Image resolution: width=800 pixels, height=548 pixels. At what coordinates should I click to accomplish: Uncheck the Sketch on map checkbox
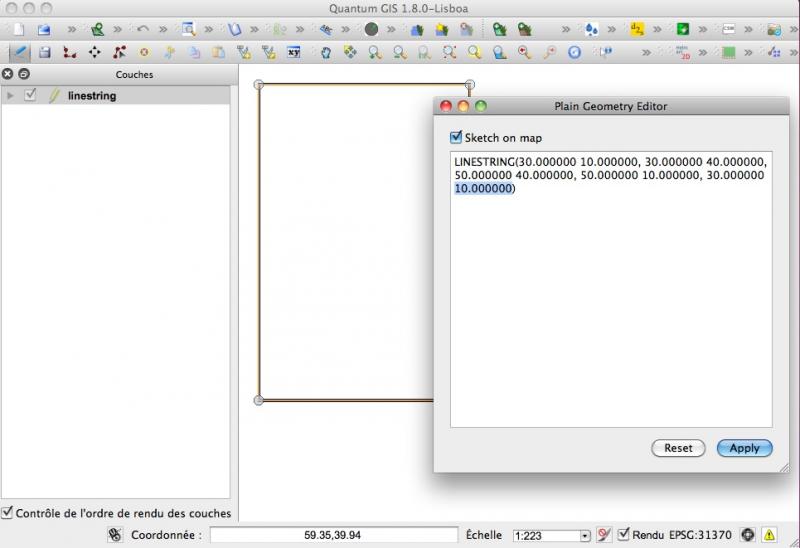point(457,138)
